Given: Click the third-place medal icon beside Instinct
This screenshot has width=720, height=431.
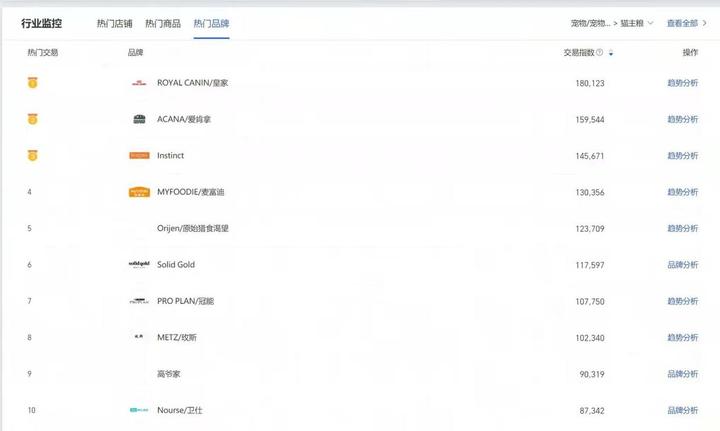Looking at the screenshot, I should click(33, 155).
